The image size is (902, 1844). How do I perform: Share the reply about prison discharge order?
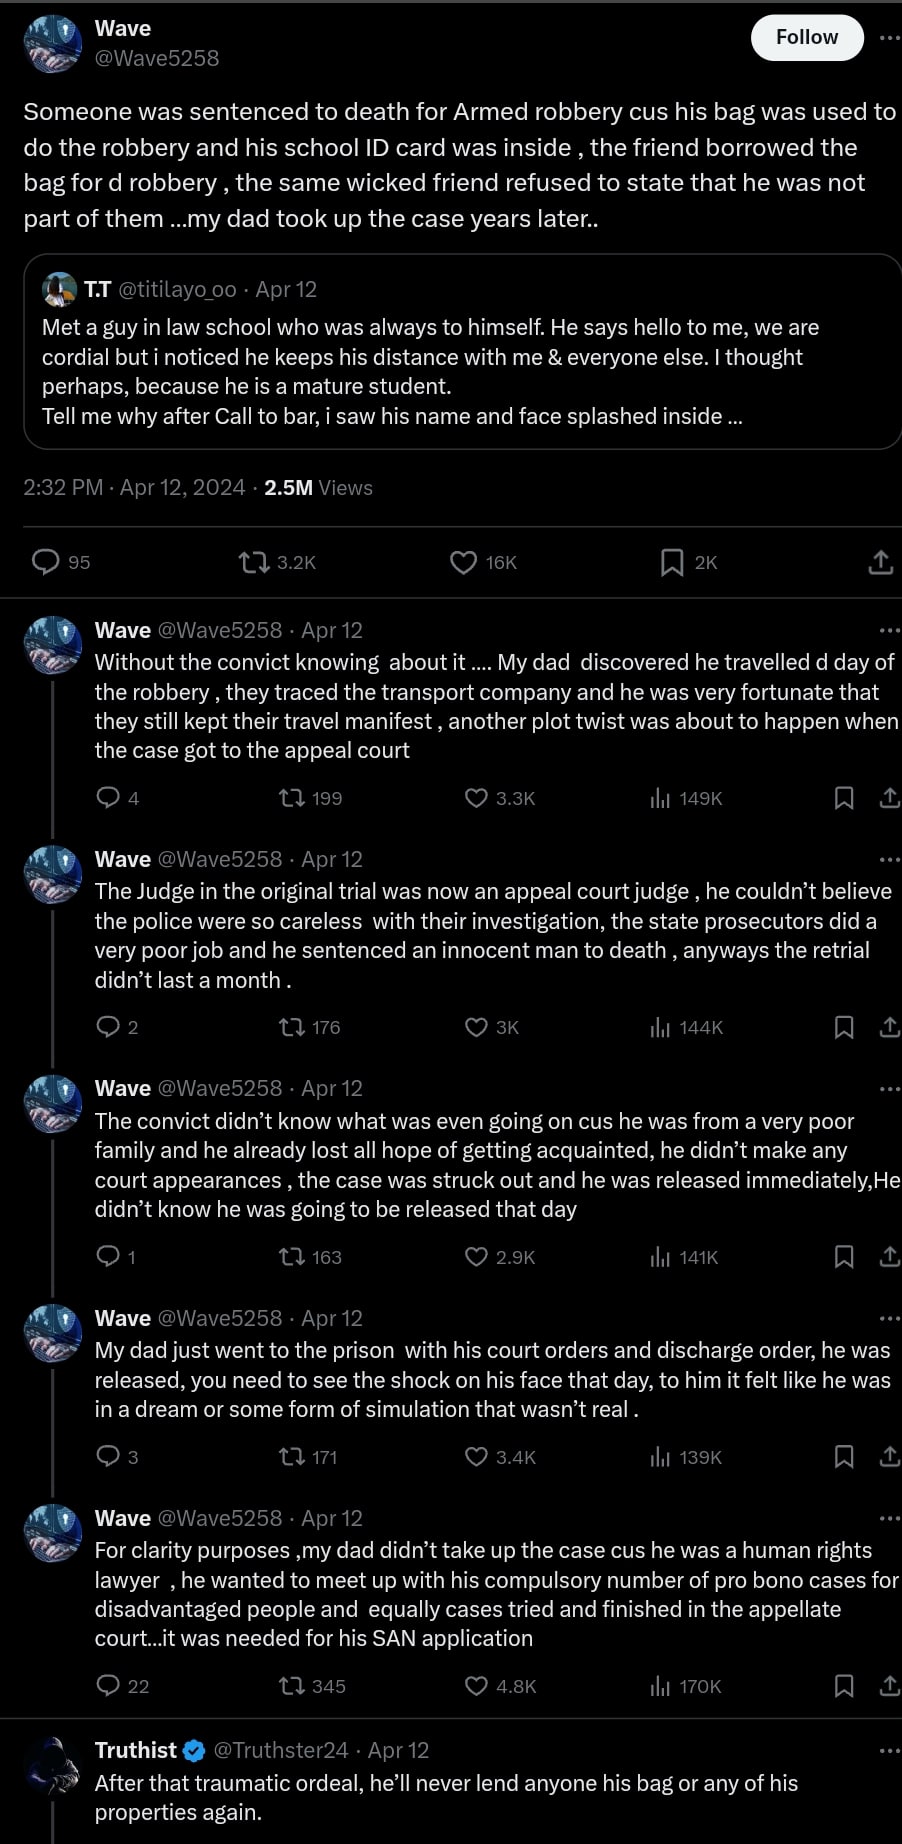[889, 1457]
